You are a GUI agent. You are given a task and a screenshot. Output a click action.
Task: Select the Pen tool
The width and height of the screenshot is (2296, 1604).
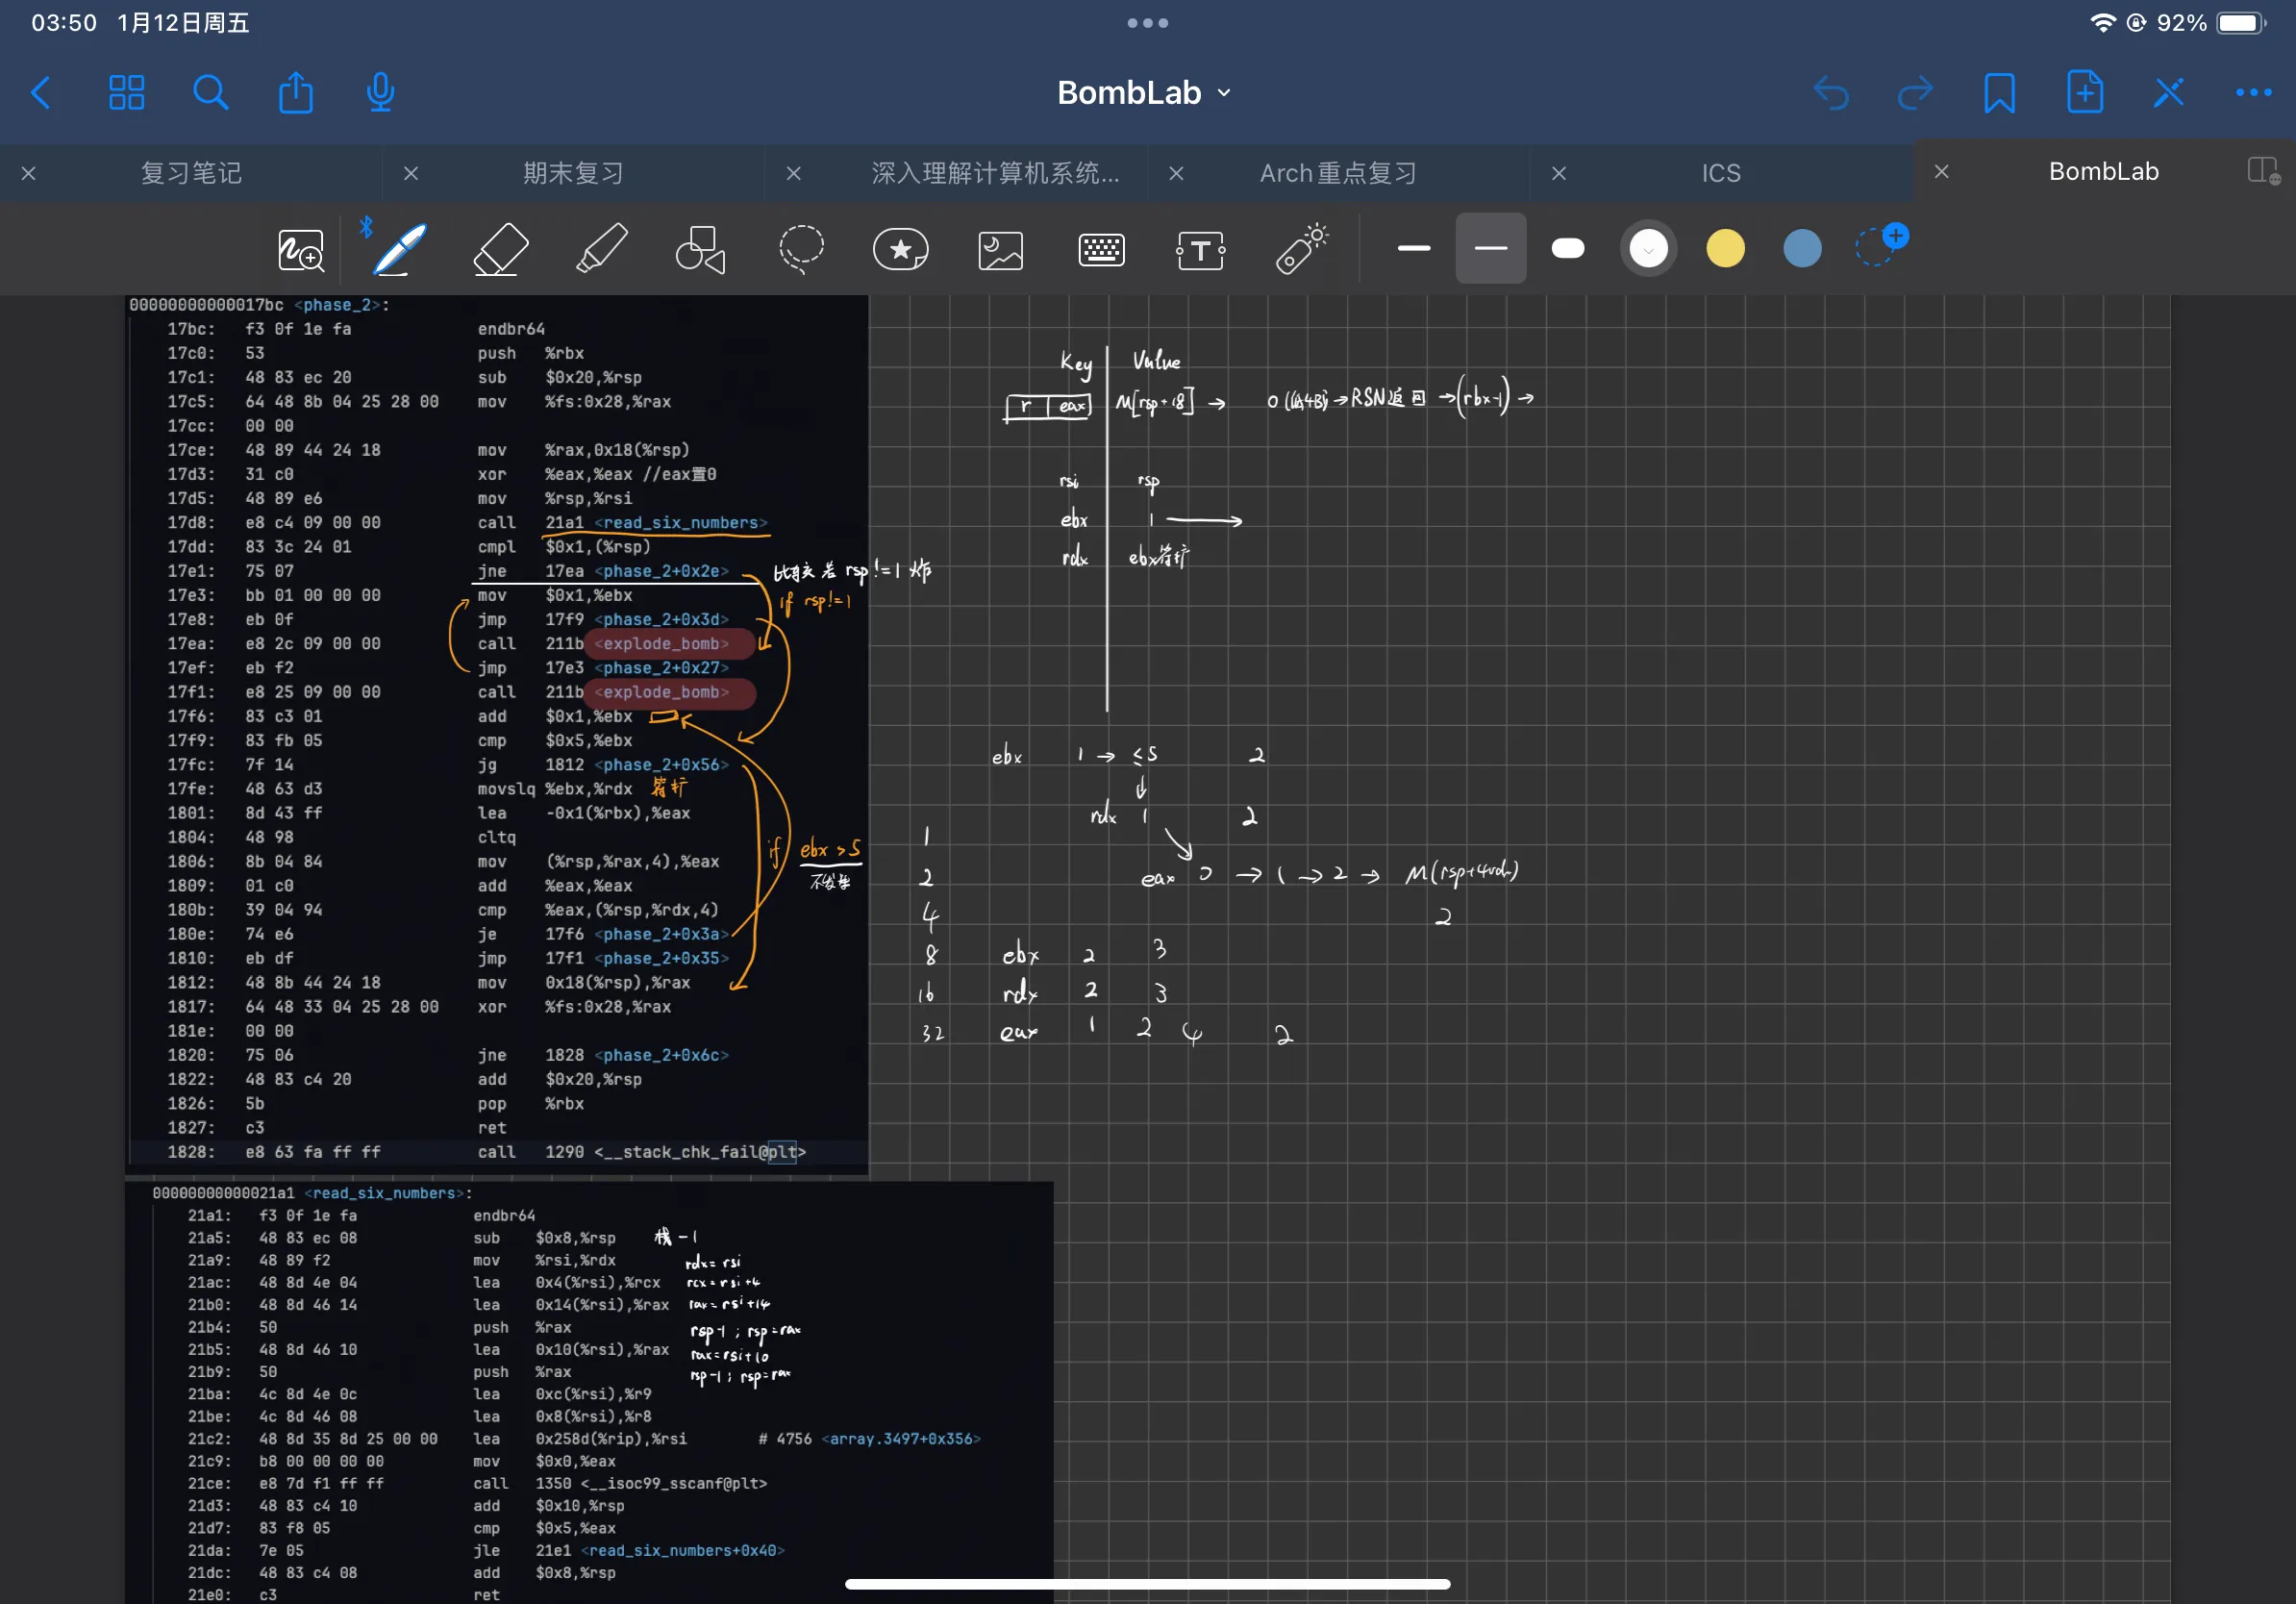point(400,249)
